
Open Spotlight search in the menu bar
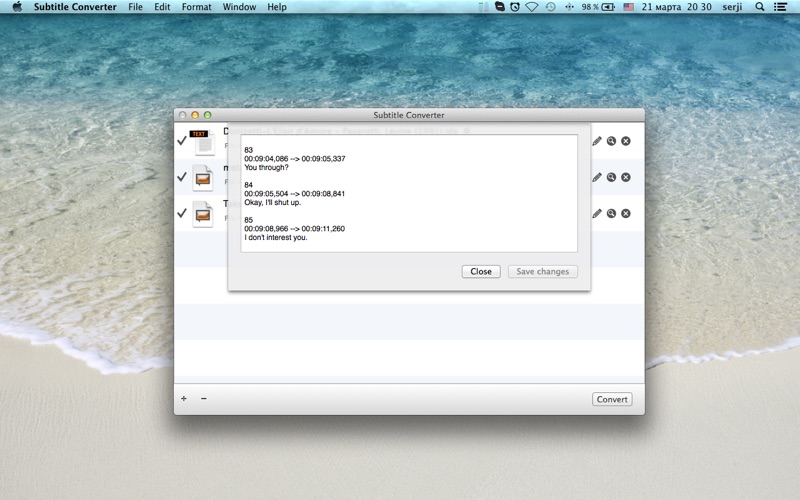(760, 7)
